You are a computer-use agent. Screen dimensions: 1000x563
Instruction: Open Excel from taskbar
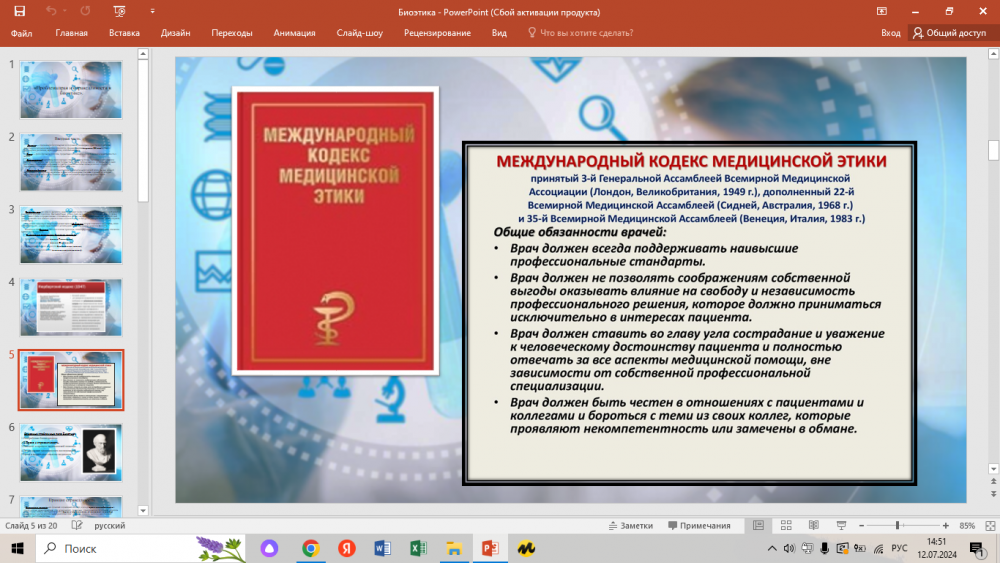click(418, 548)
